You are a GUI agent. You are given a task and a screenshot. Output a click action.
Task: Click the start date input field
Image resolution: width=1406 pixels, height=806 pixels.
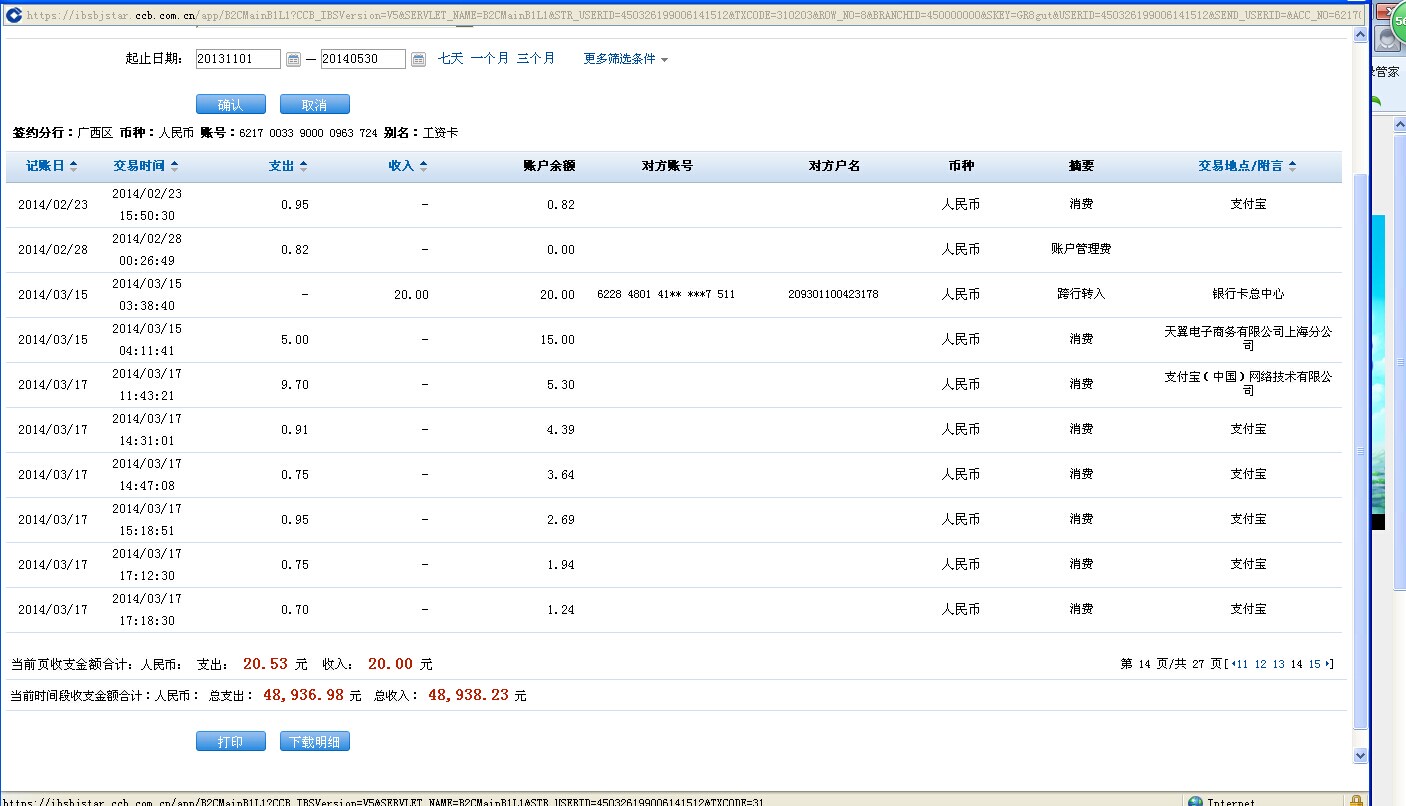(x=238, y=59)
